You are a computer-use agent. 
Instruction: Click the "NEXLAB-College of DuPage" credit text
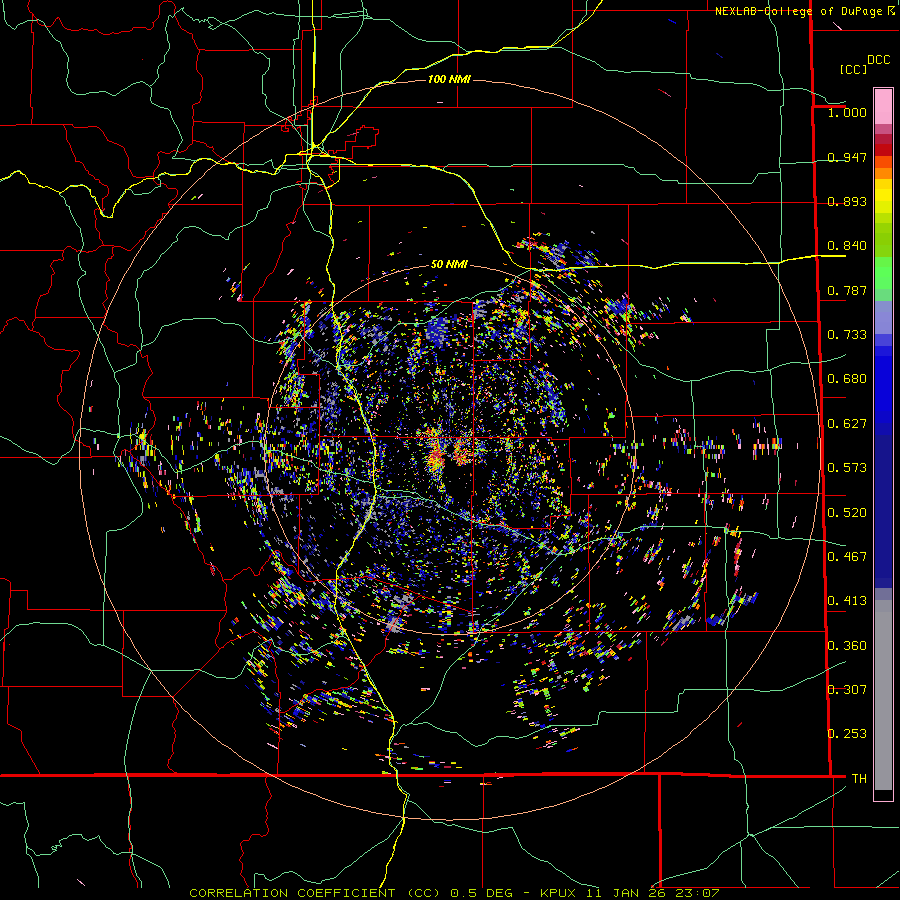[799, 11]
